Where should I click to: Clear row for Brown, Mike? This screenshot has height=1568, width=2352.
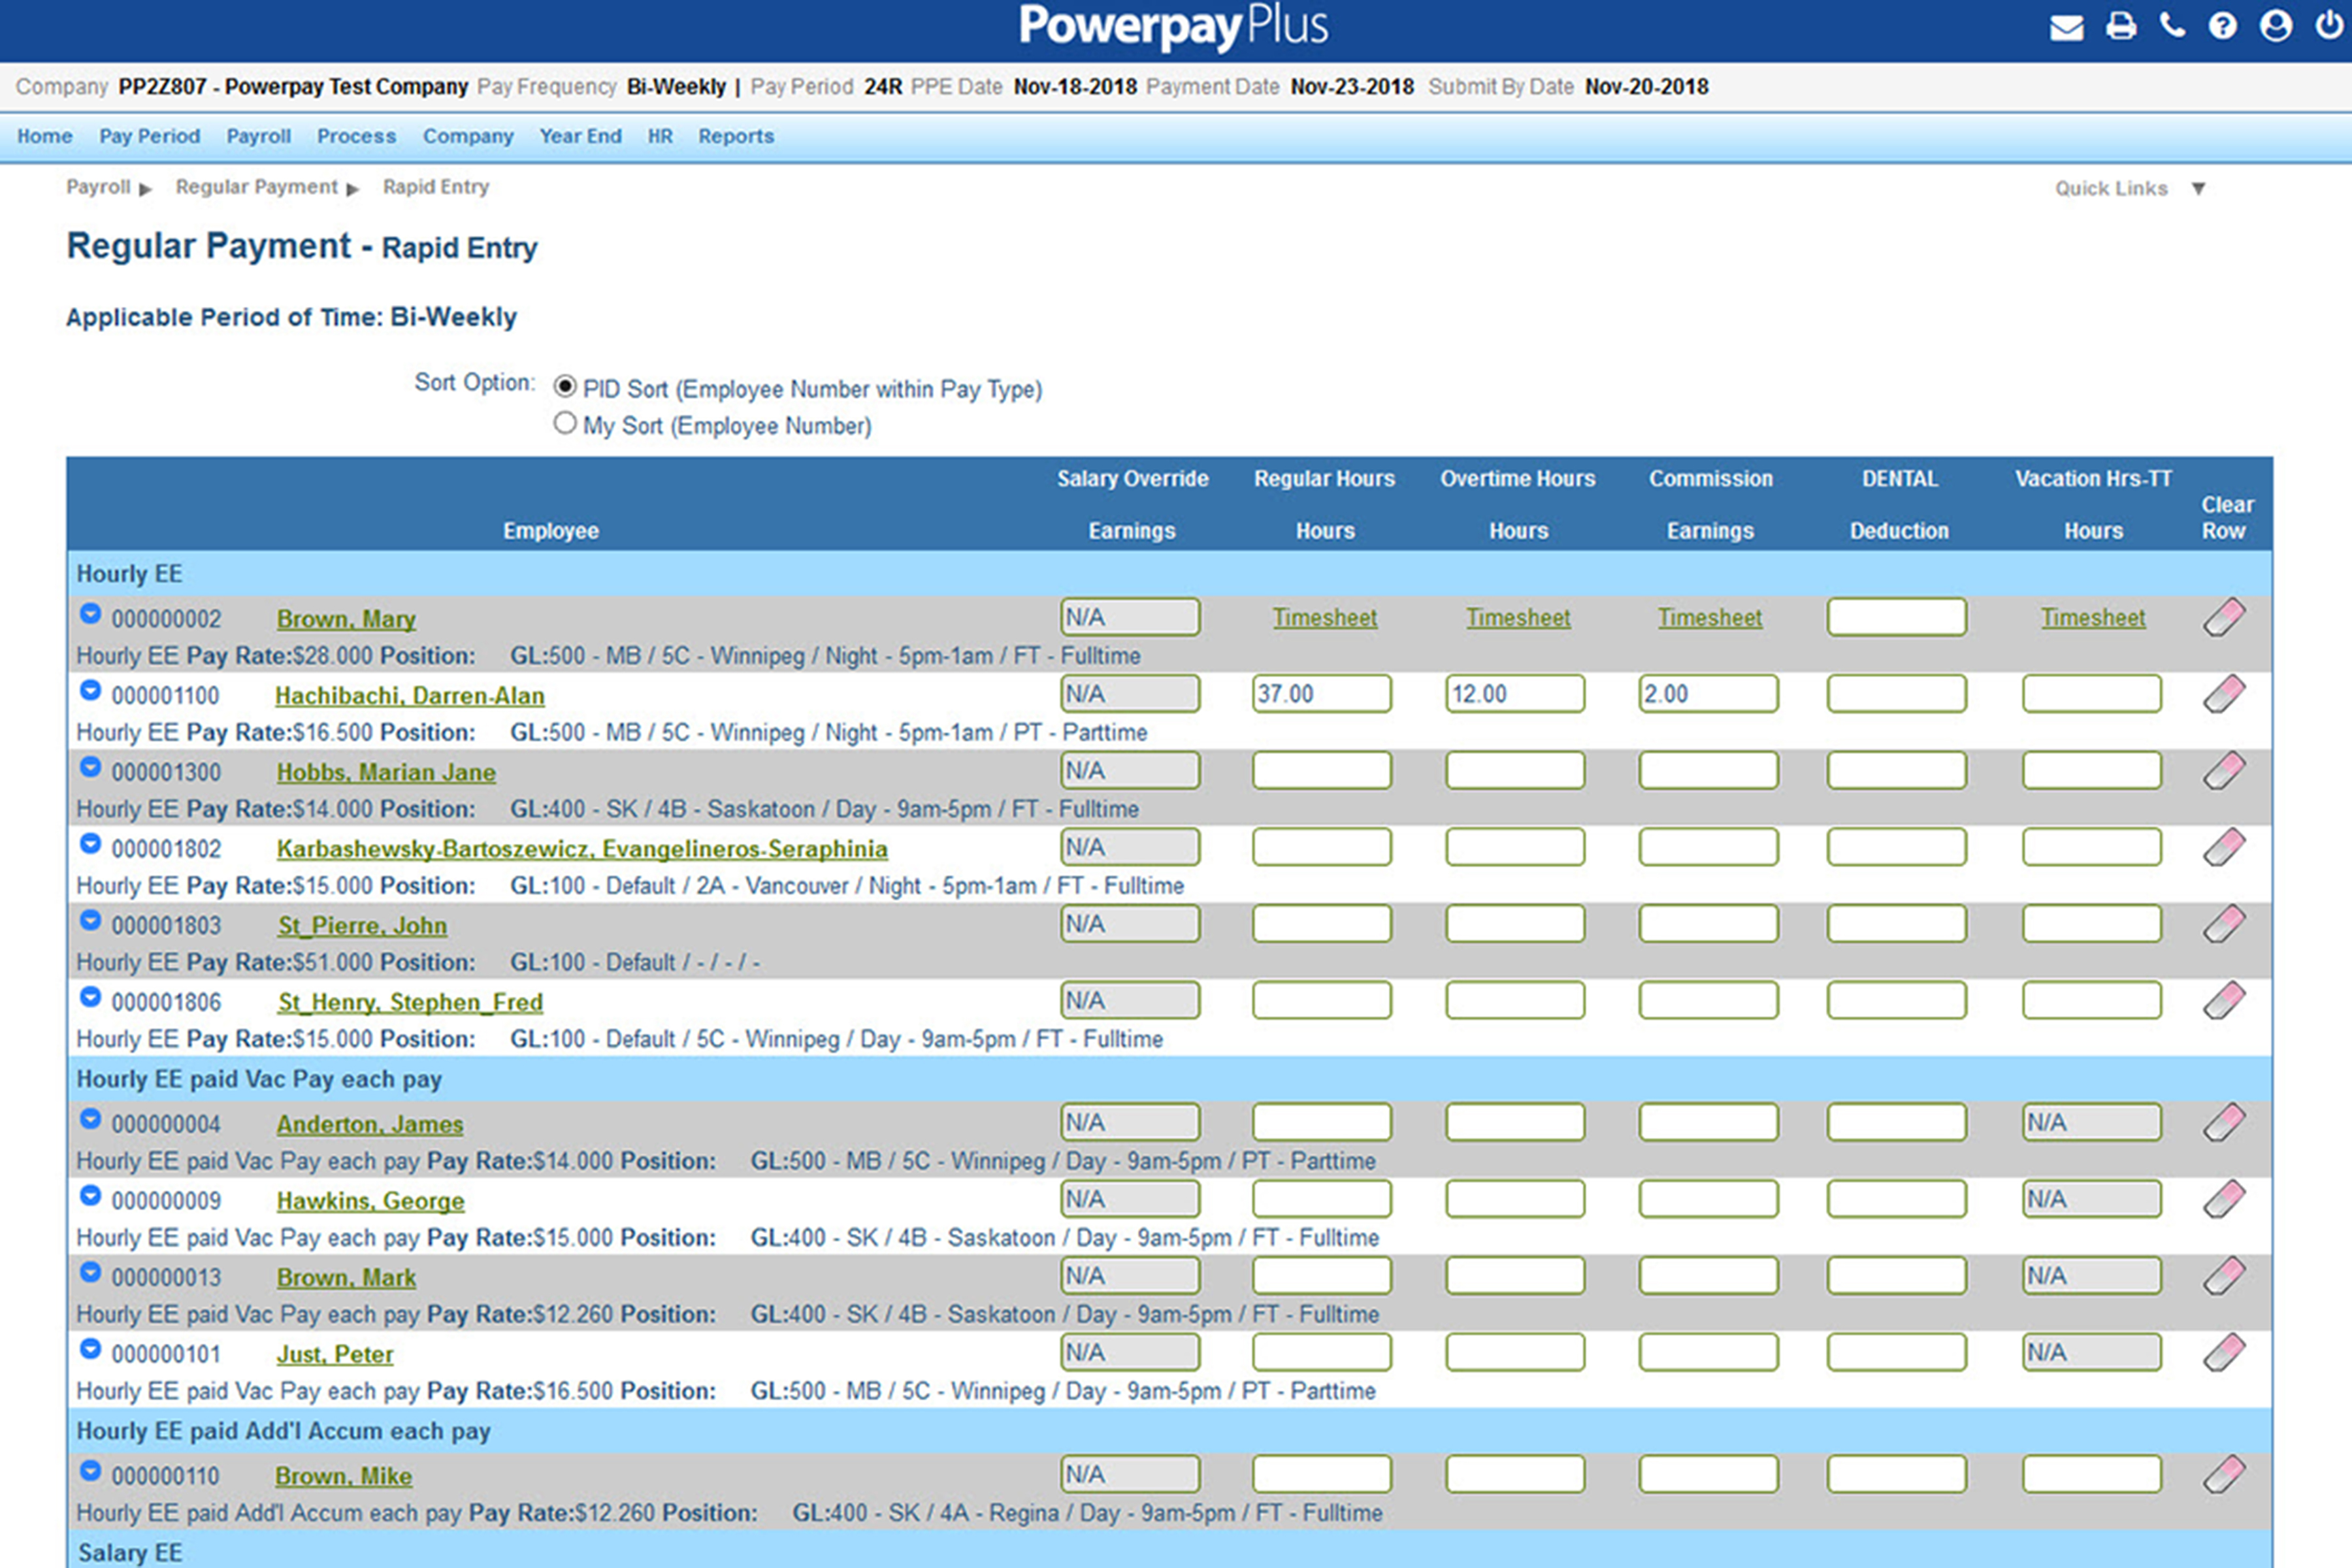point(2223,1474)
